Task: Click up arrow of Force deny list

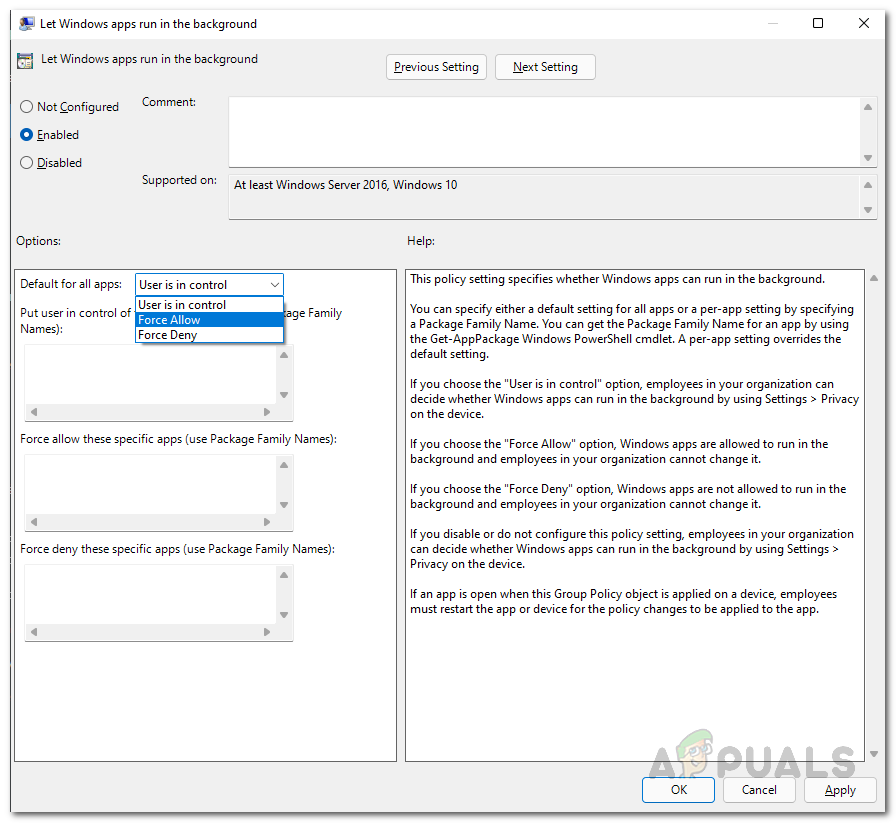Action: point(284,575)
